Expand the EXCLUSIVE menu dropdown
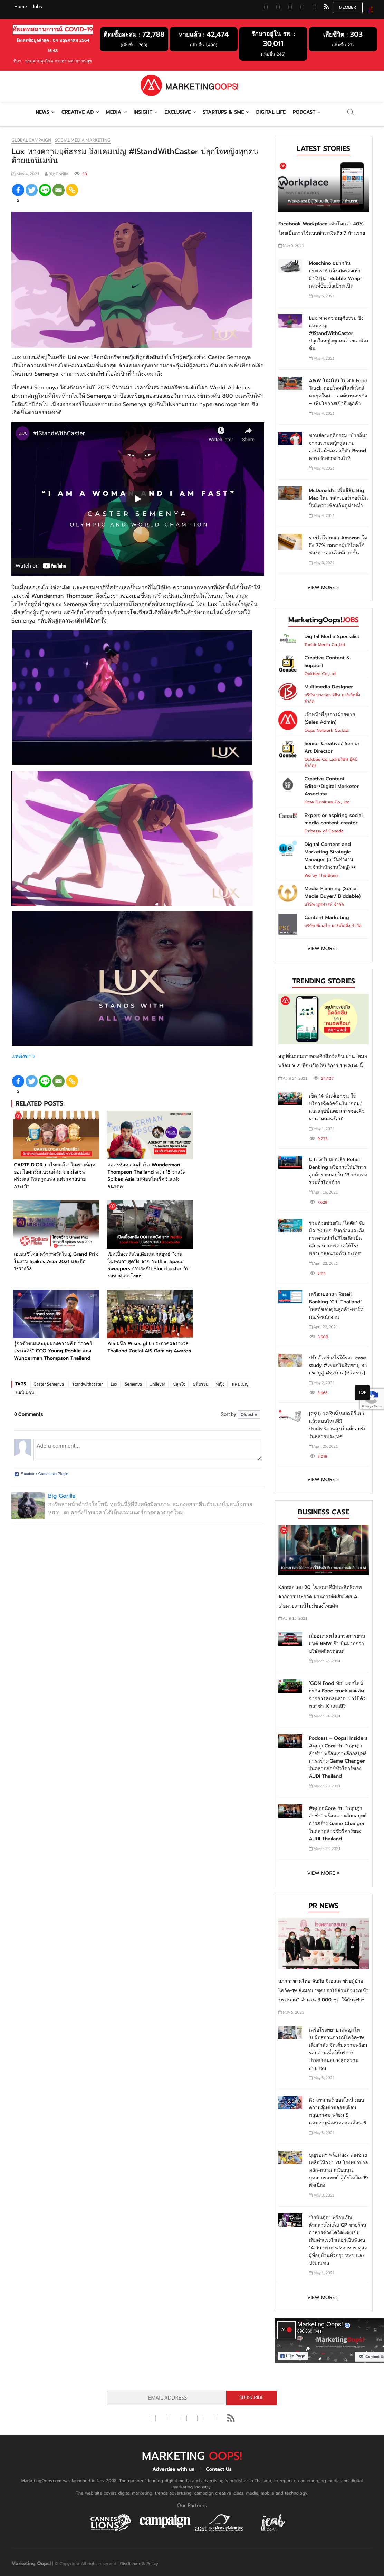 point(180,112)
